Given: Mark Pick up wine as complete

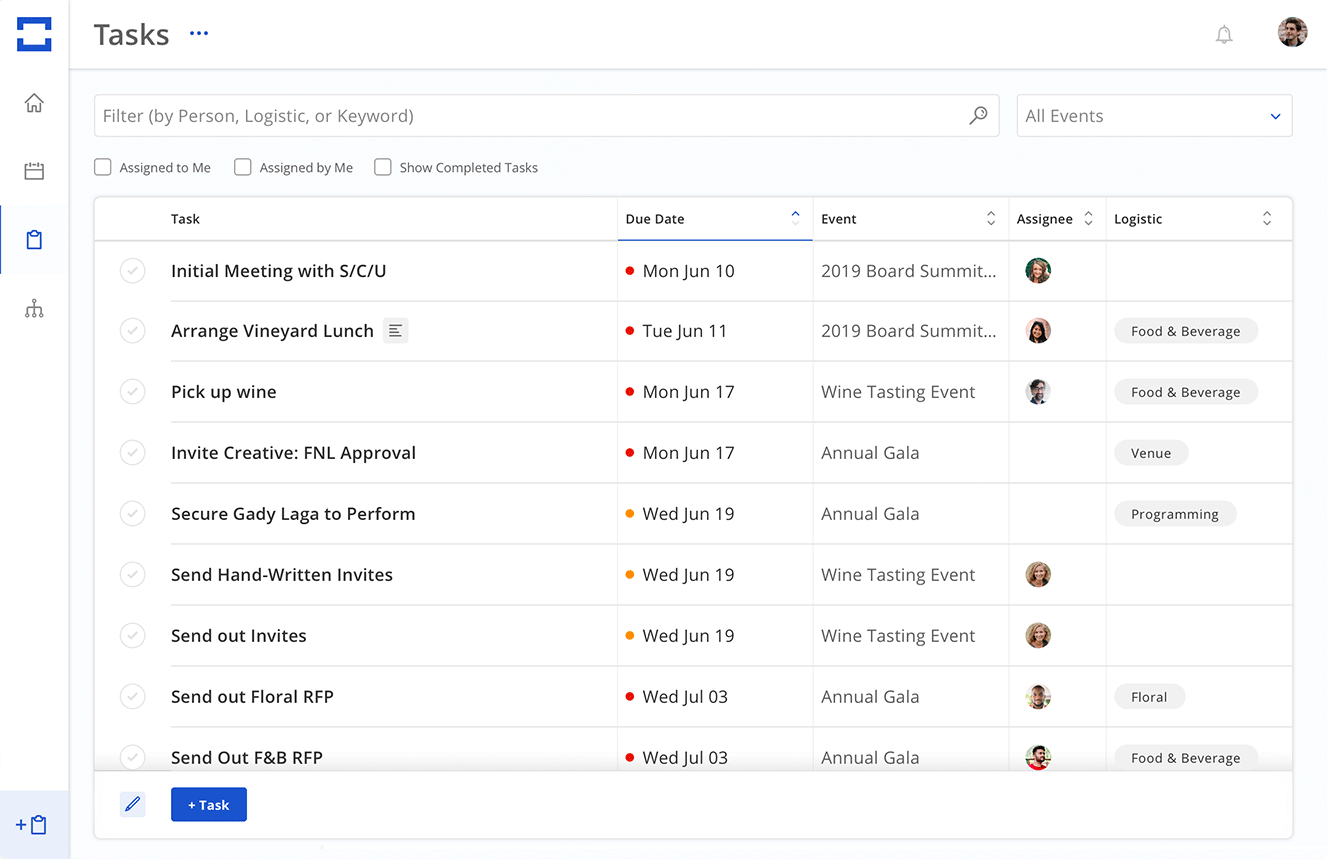Looking at the screenshot, I should [132, 391].
